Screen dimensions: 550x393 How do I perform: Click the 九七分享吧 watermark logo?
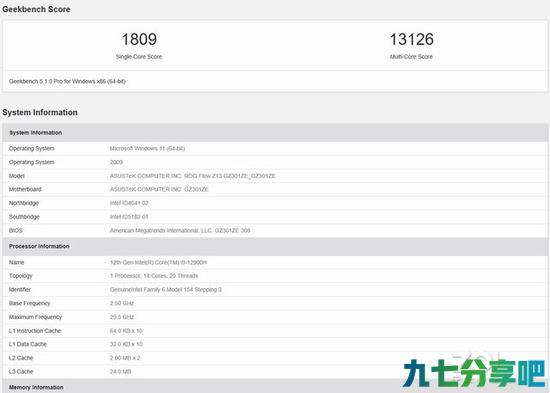click(475, 373)
